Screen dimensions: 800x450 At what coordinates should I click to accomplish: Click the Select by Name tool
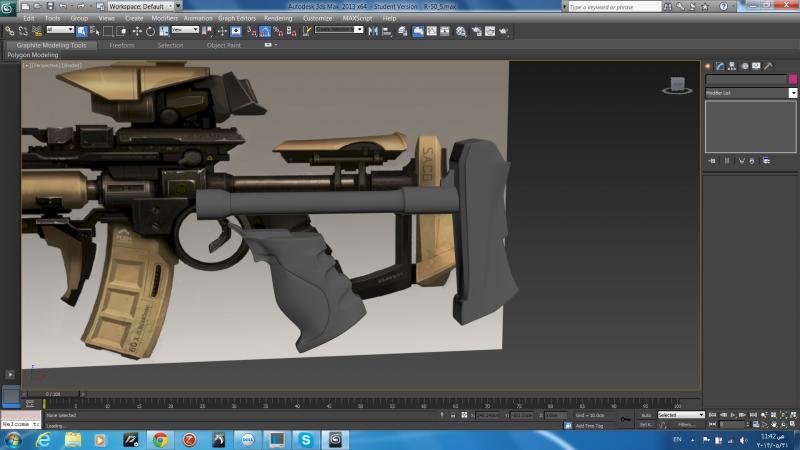pos(95,31)
